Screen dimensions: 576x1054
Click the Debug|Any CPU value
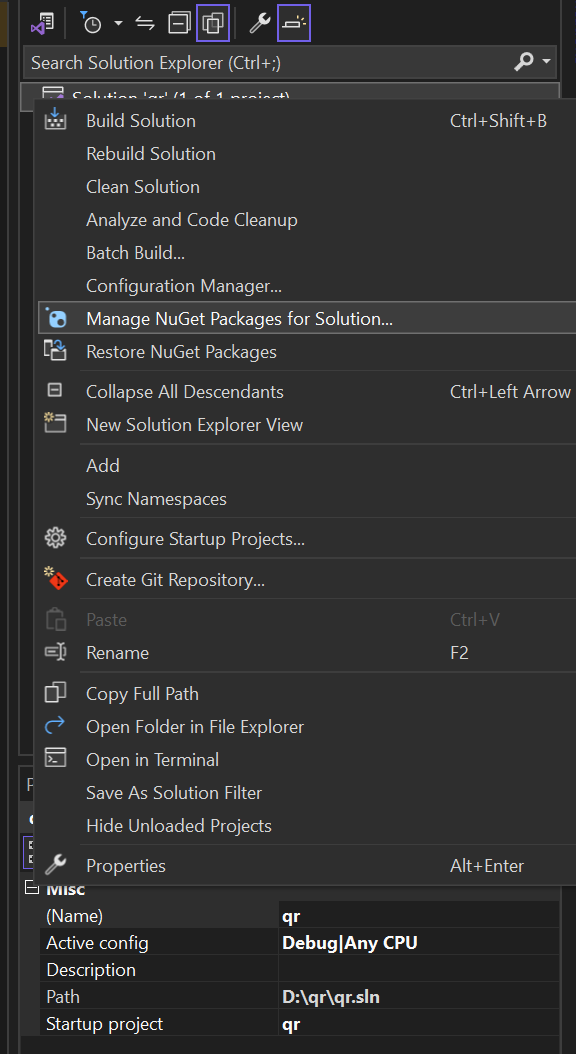(349, 942)
